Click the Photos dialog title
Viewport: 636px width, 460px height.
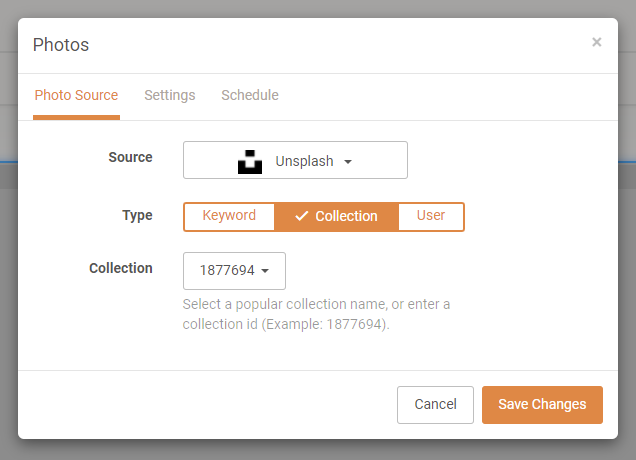(x=61, y=45)
